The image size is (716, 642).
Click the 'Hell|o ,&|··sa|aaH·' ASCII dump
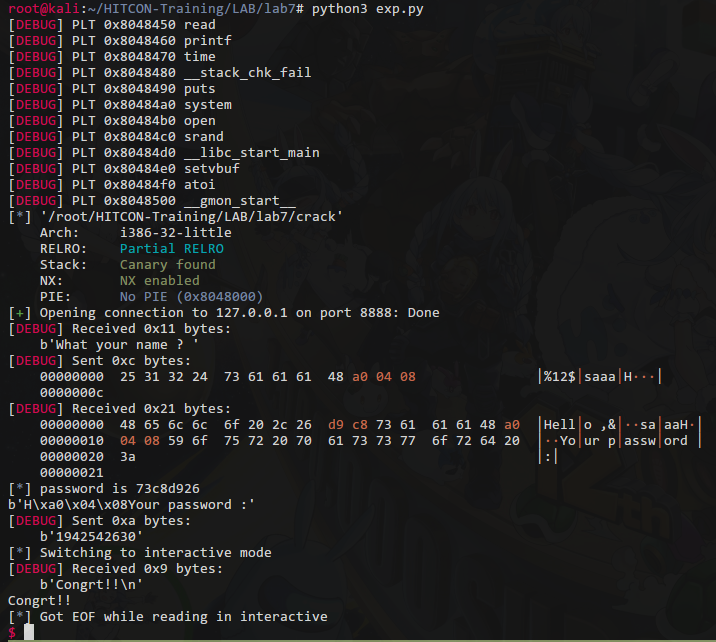point(620,425)
